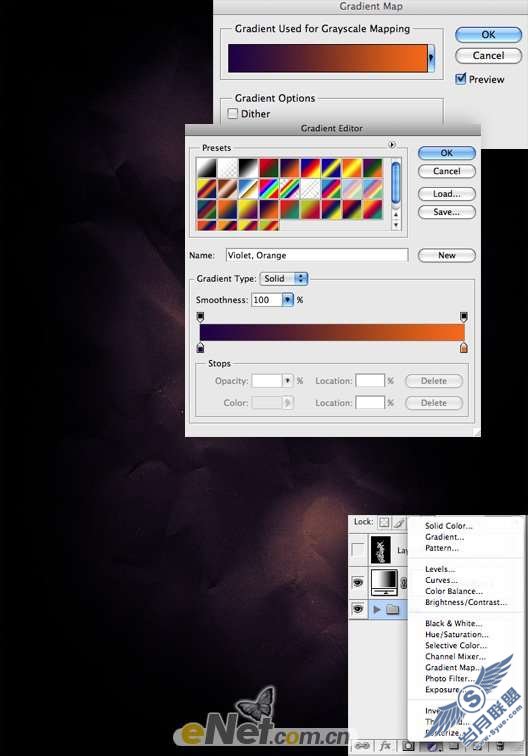
Task: Choose Black & White... from the menu
Action: [453, 623]
